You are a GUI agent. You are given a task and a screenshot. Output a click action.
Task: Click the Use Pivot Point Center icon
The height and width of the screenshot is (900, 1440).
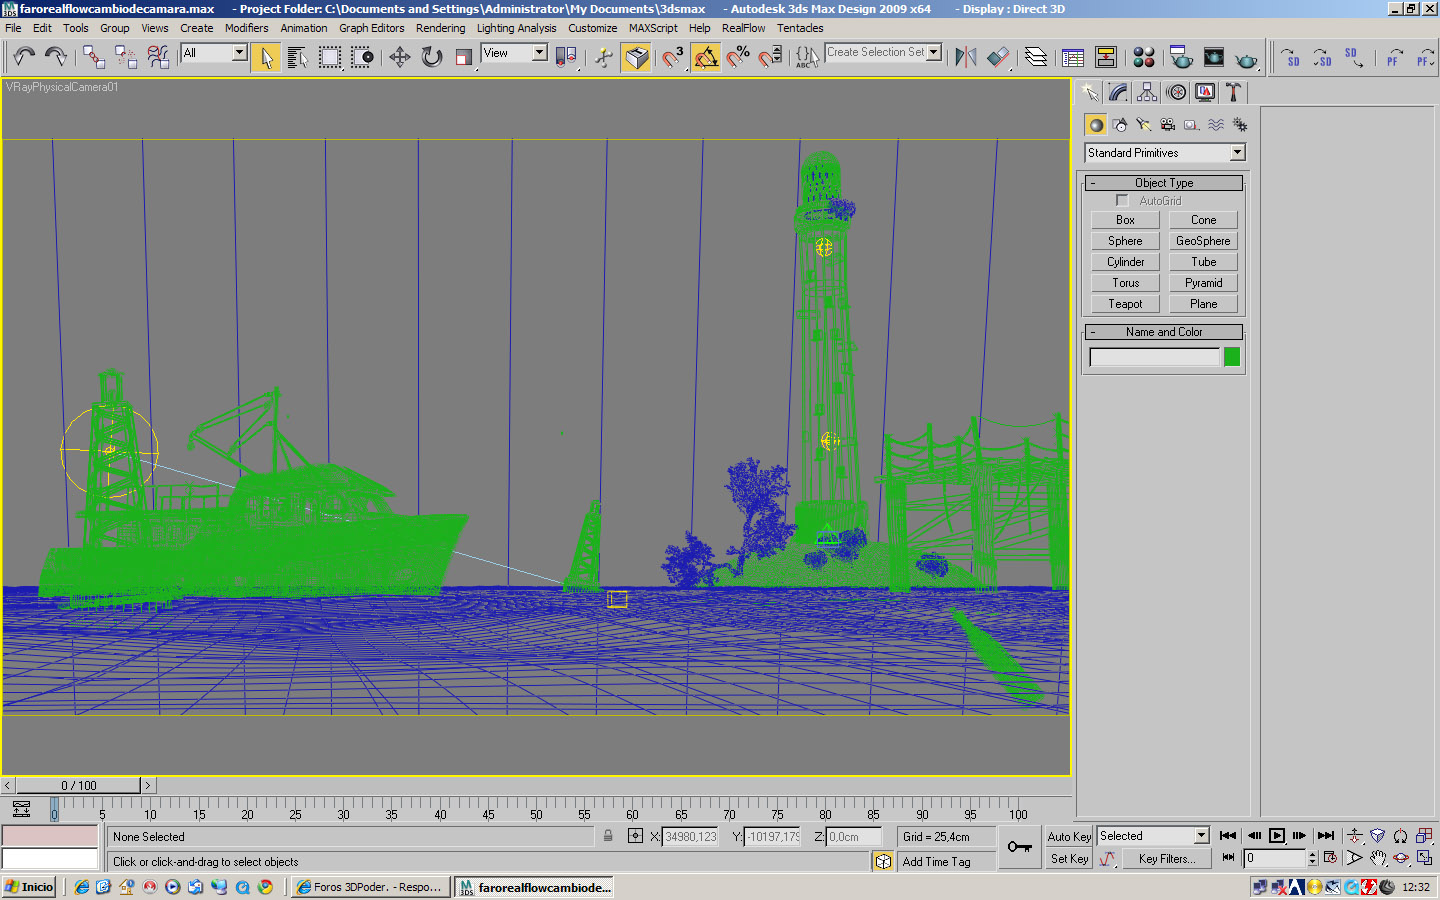pos(566,57)
